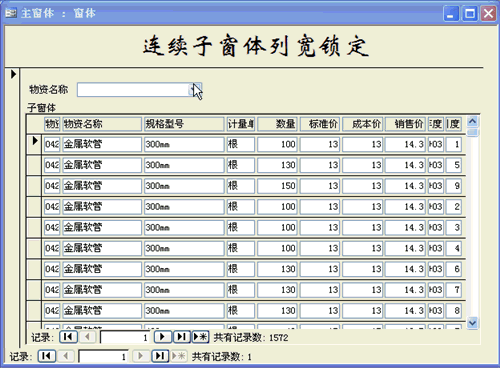Click main form record number box
Screen dimensions: 500x368
[x=104, y=357]
